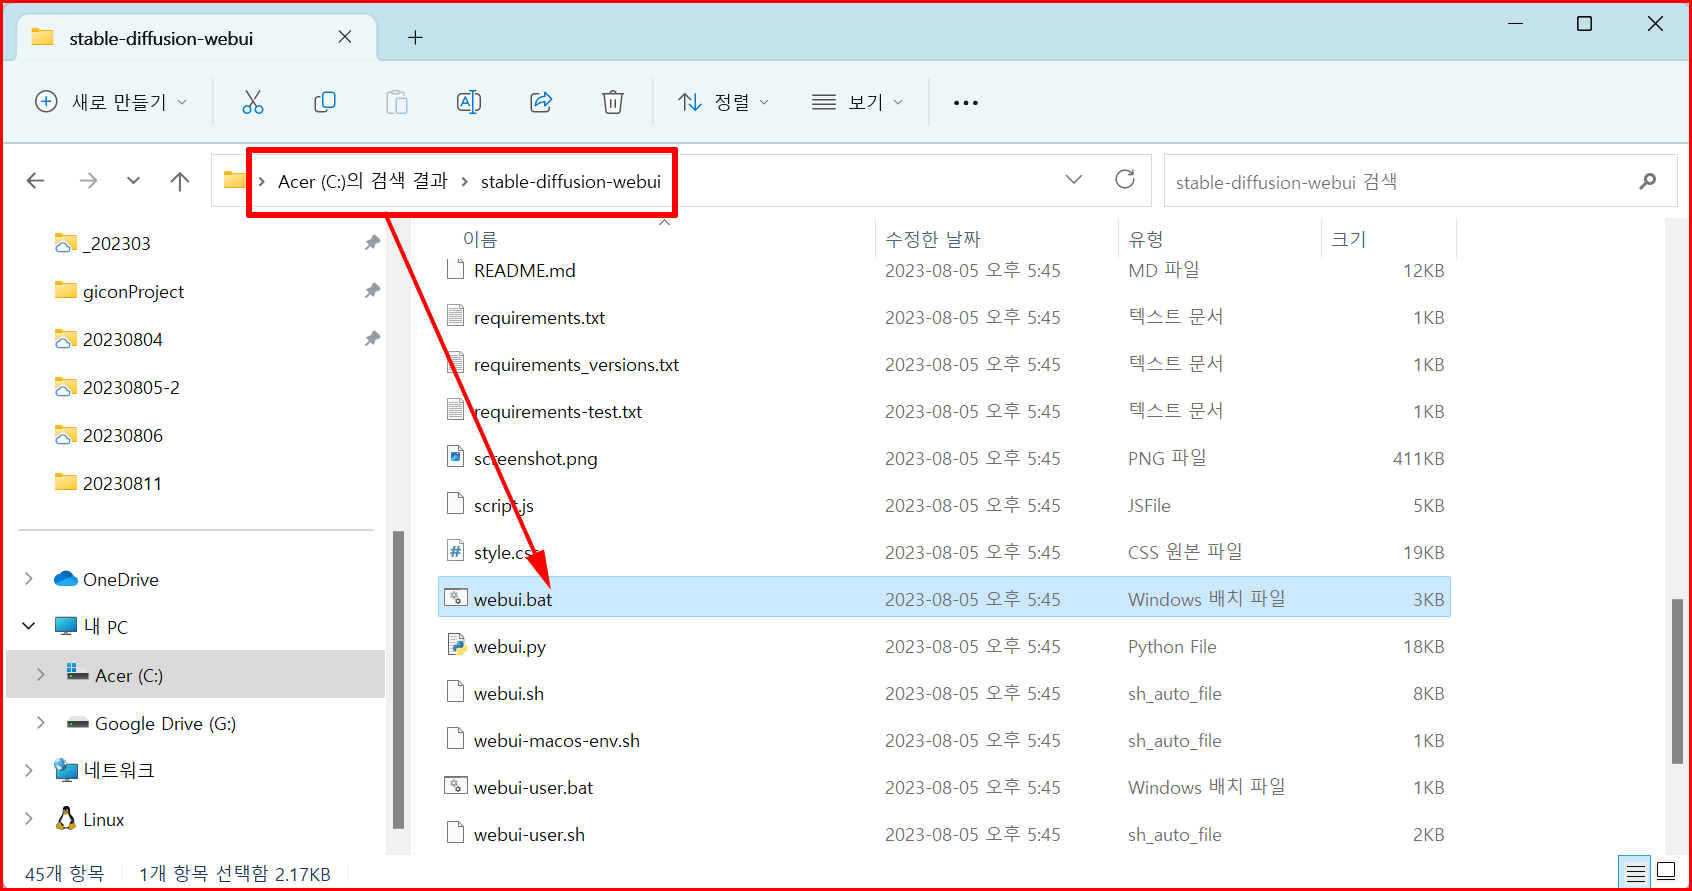
Task: Select the webui.bat file
Action: click(944, 598)
